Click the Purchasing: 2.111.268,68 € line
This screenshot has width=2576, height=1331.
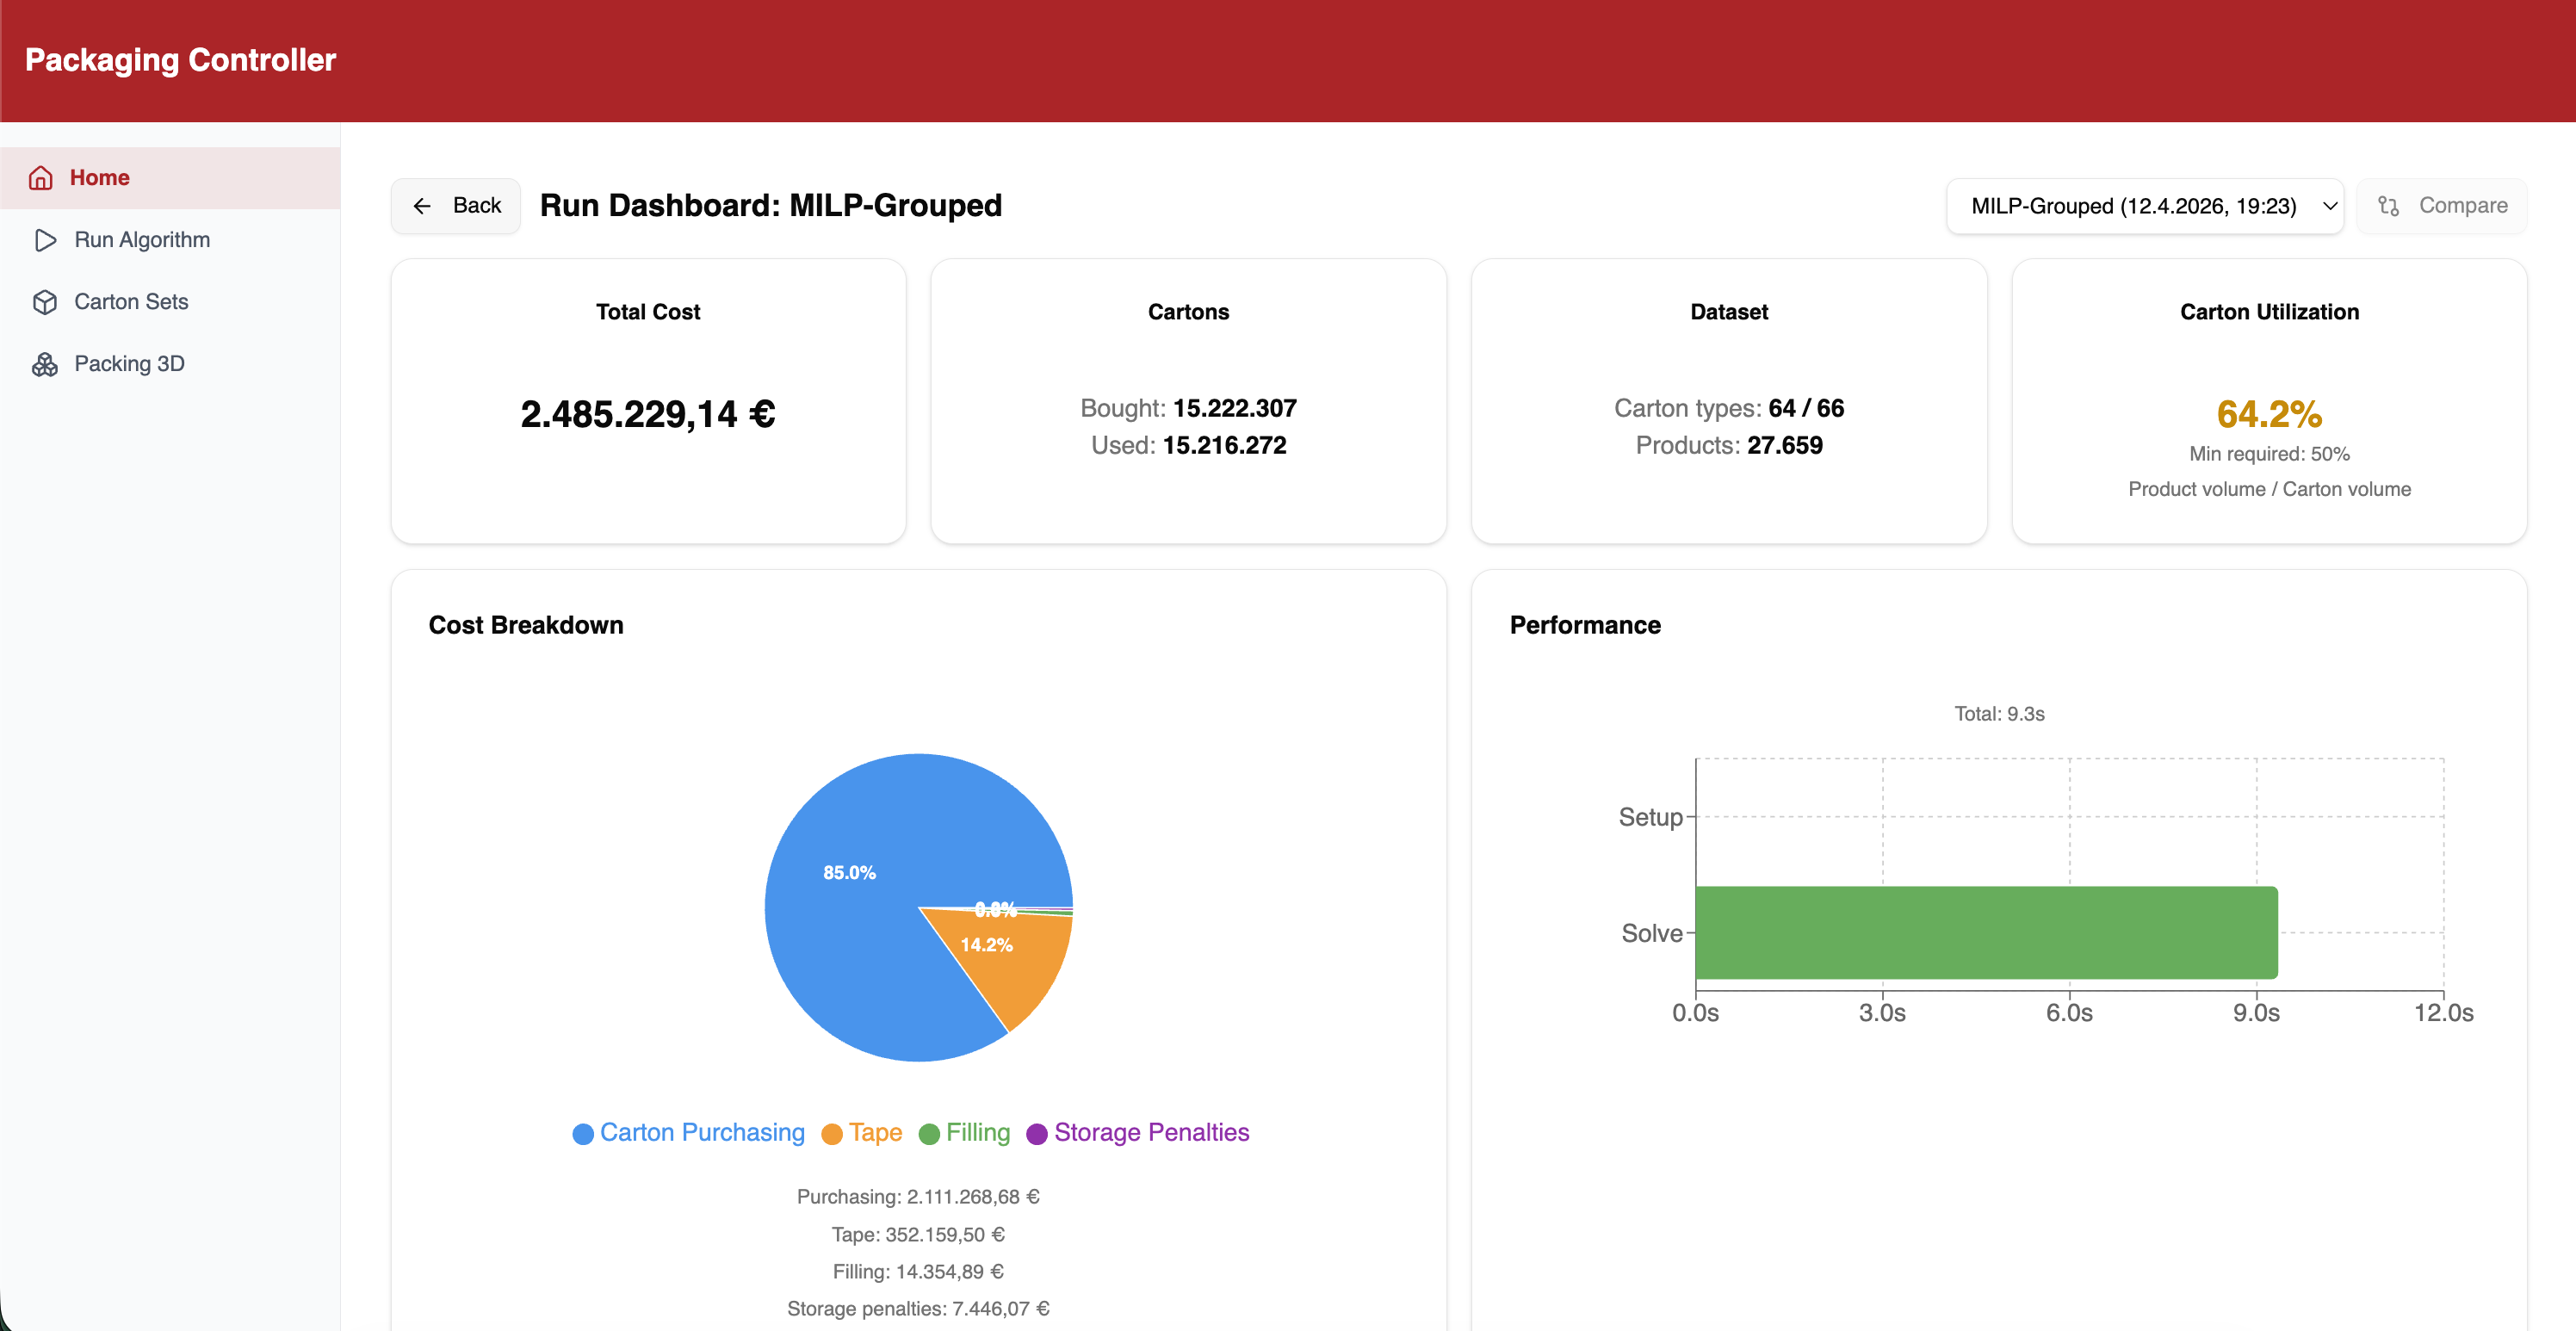pos(918,1197)
